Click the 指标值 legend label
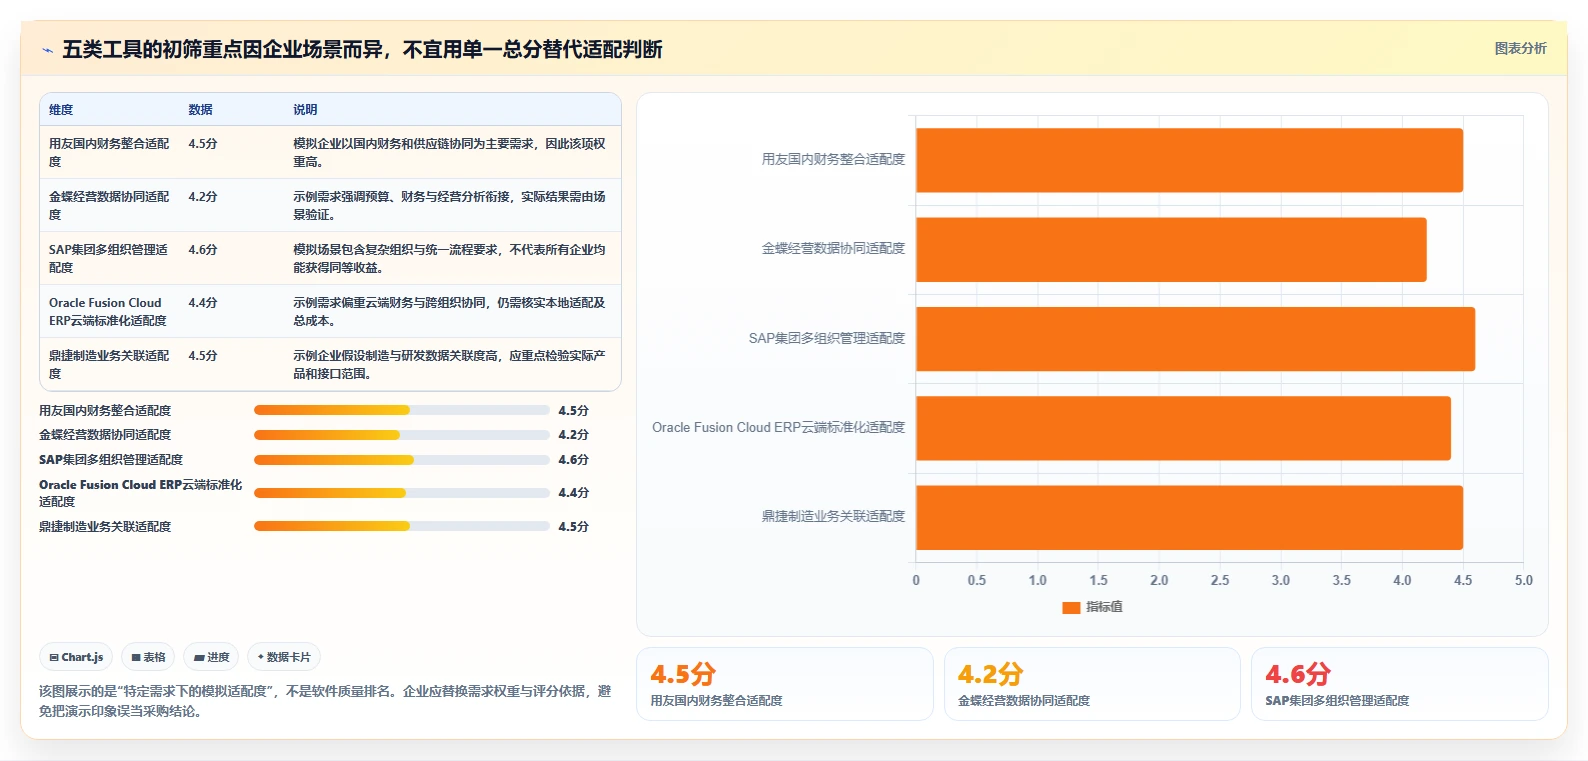 tap(1104, 607)
